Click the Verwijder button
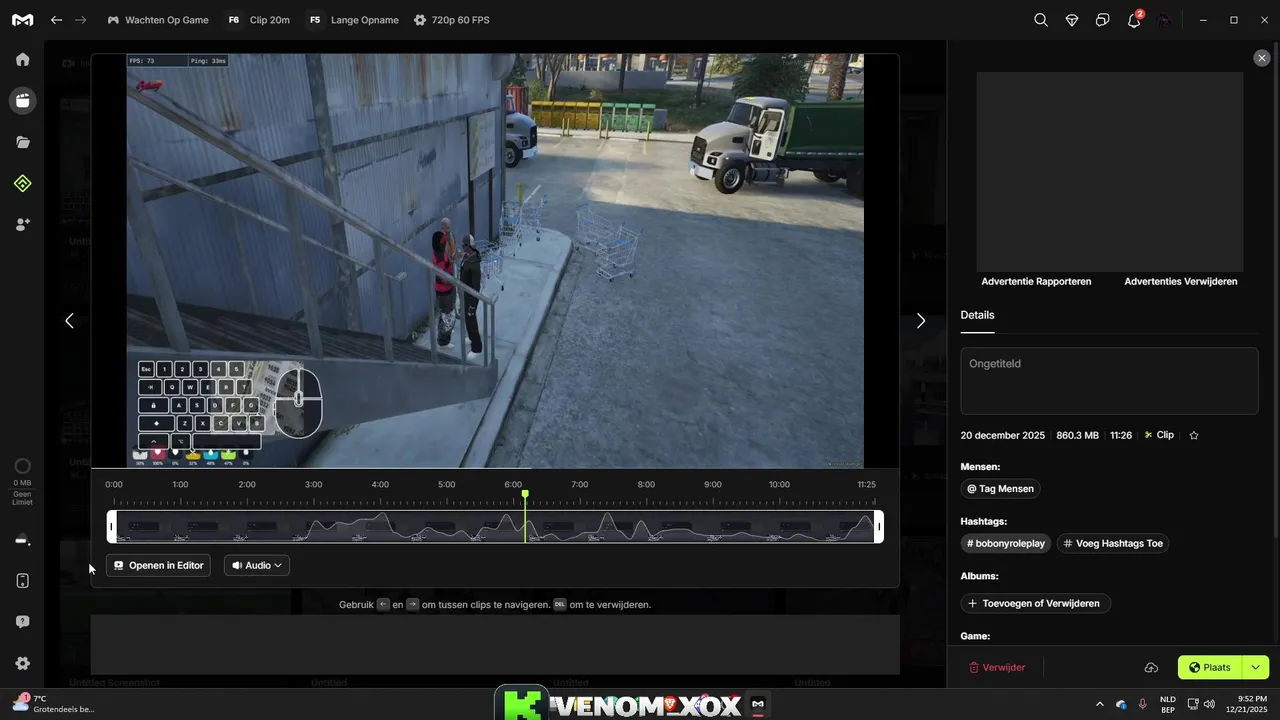Image resolution: width=1280 pixels, height=720 pixels. pyautogui.click(x=997, y=667)
